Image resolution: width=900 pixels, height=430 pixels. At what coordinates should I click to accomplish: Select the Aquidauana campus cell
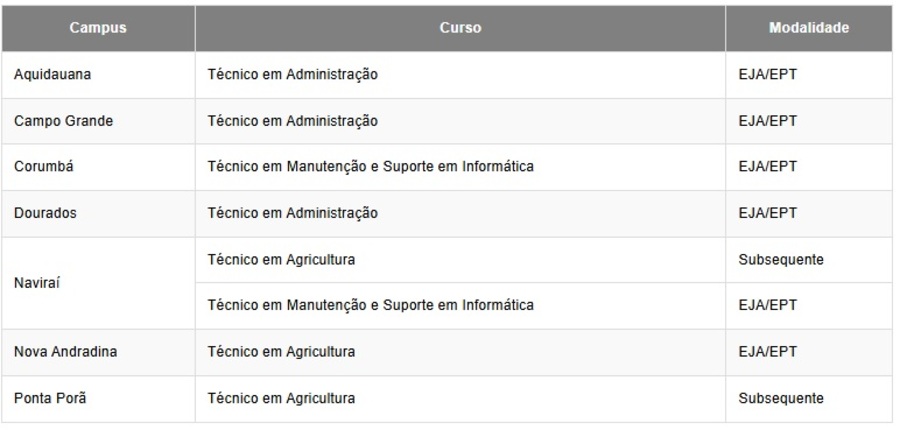point(50,75)
